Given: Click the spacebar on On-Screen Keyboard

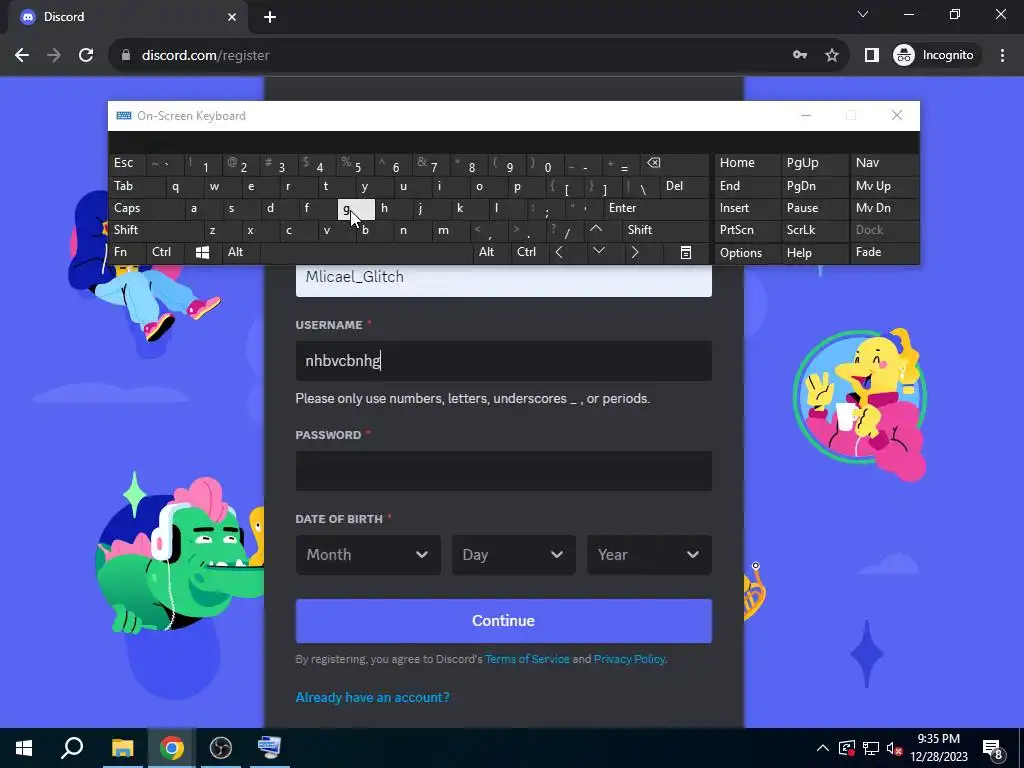Looking at the screenshot, I should click(366, 253).
